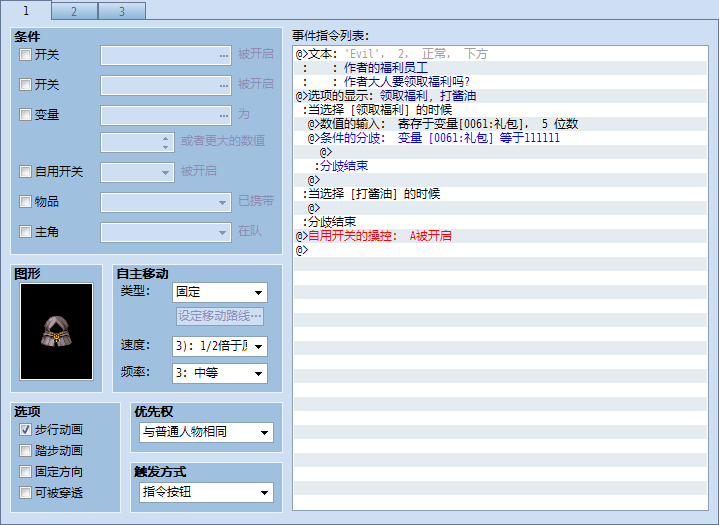This screenshot has height=525, width=719.
Task: Uncheck the 步行动画 option
Action: point(25,430)
